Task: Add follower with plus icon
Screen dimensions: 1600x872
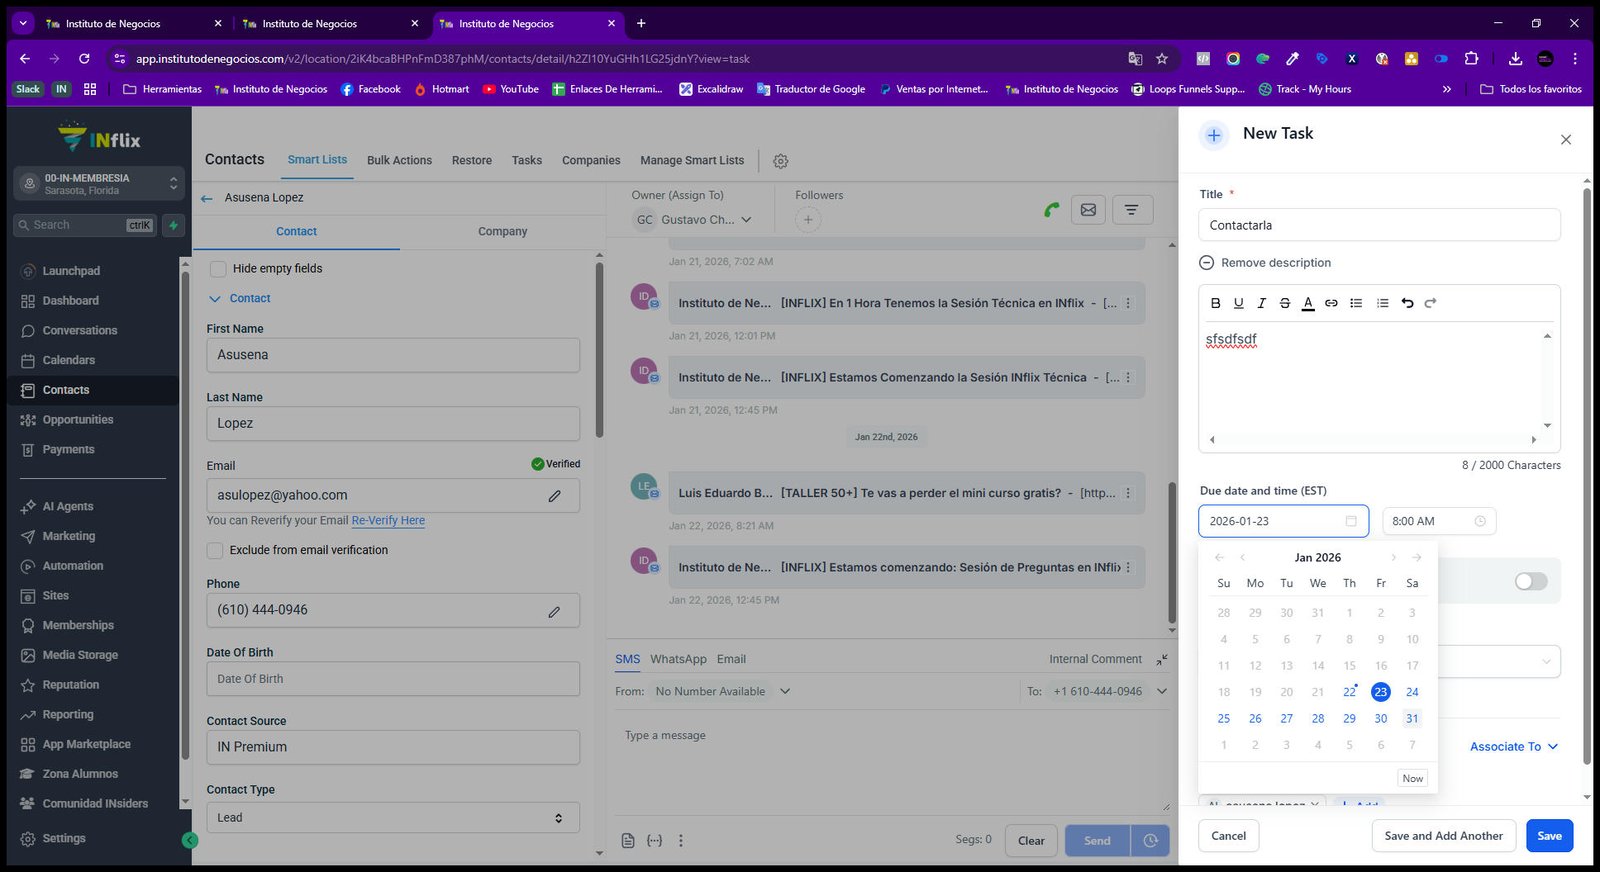Action: tap(808, 220)
